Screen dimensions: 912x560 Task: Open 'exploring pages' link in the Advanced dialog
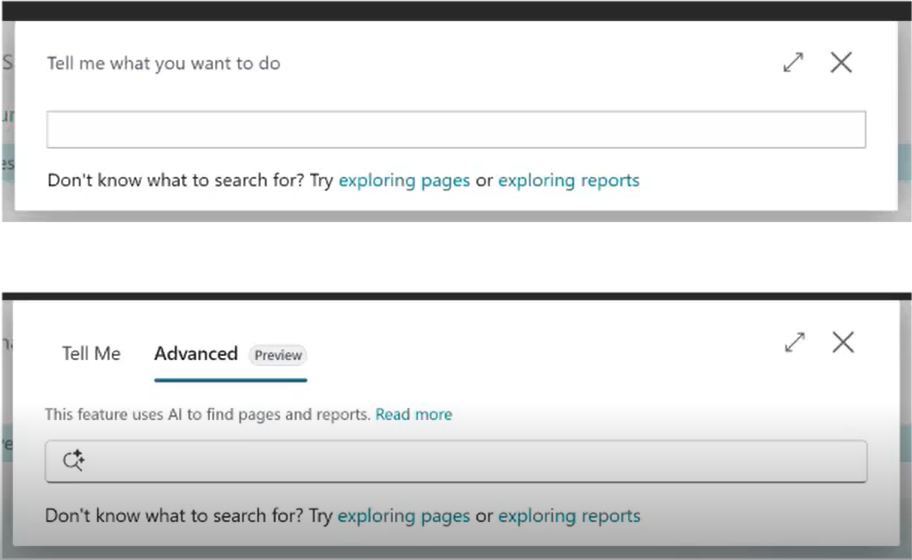coord(404,516)
